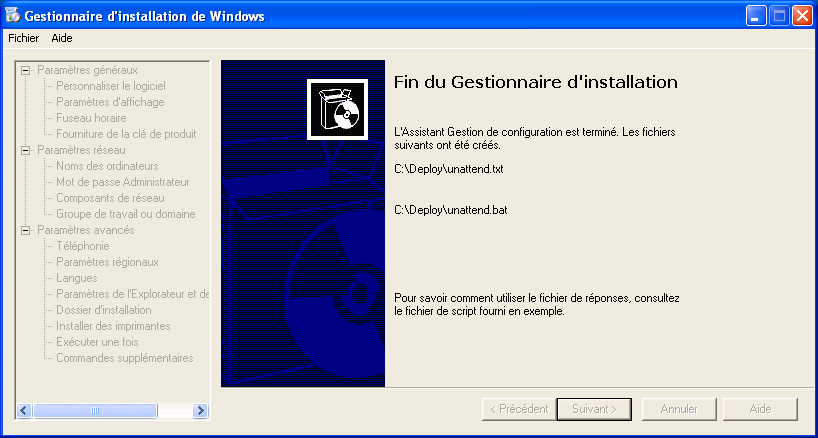Select Exécuter une fois tree item
The width and height of the screenshot is (818, 438).
pos(97,342)
